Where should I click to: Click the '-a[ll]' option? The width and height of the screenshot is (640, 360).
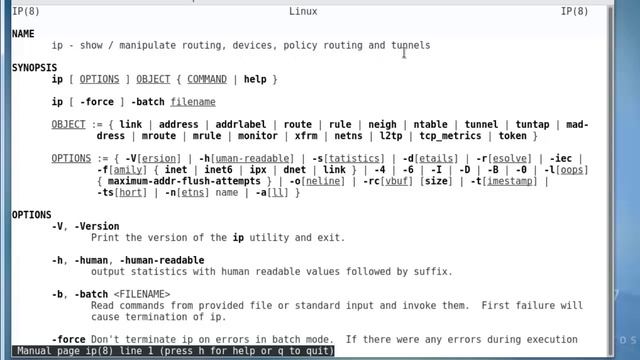[x=272, y=192]
